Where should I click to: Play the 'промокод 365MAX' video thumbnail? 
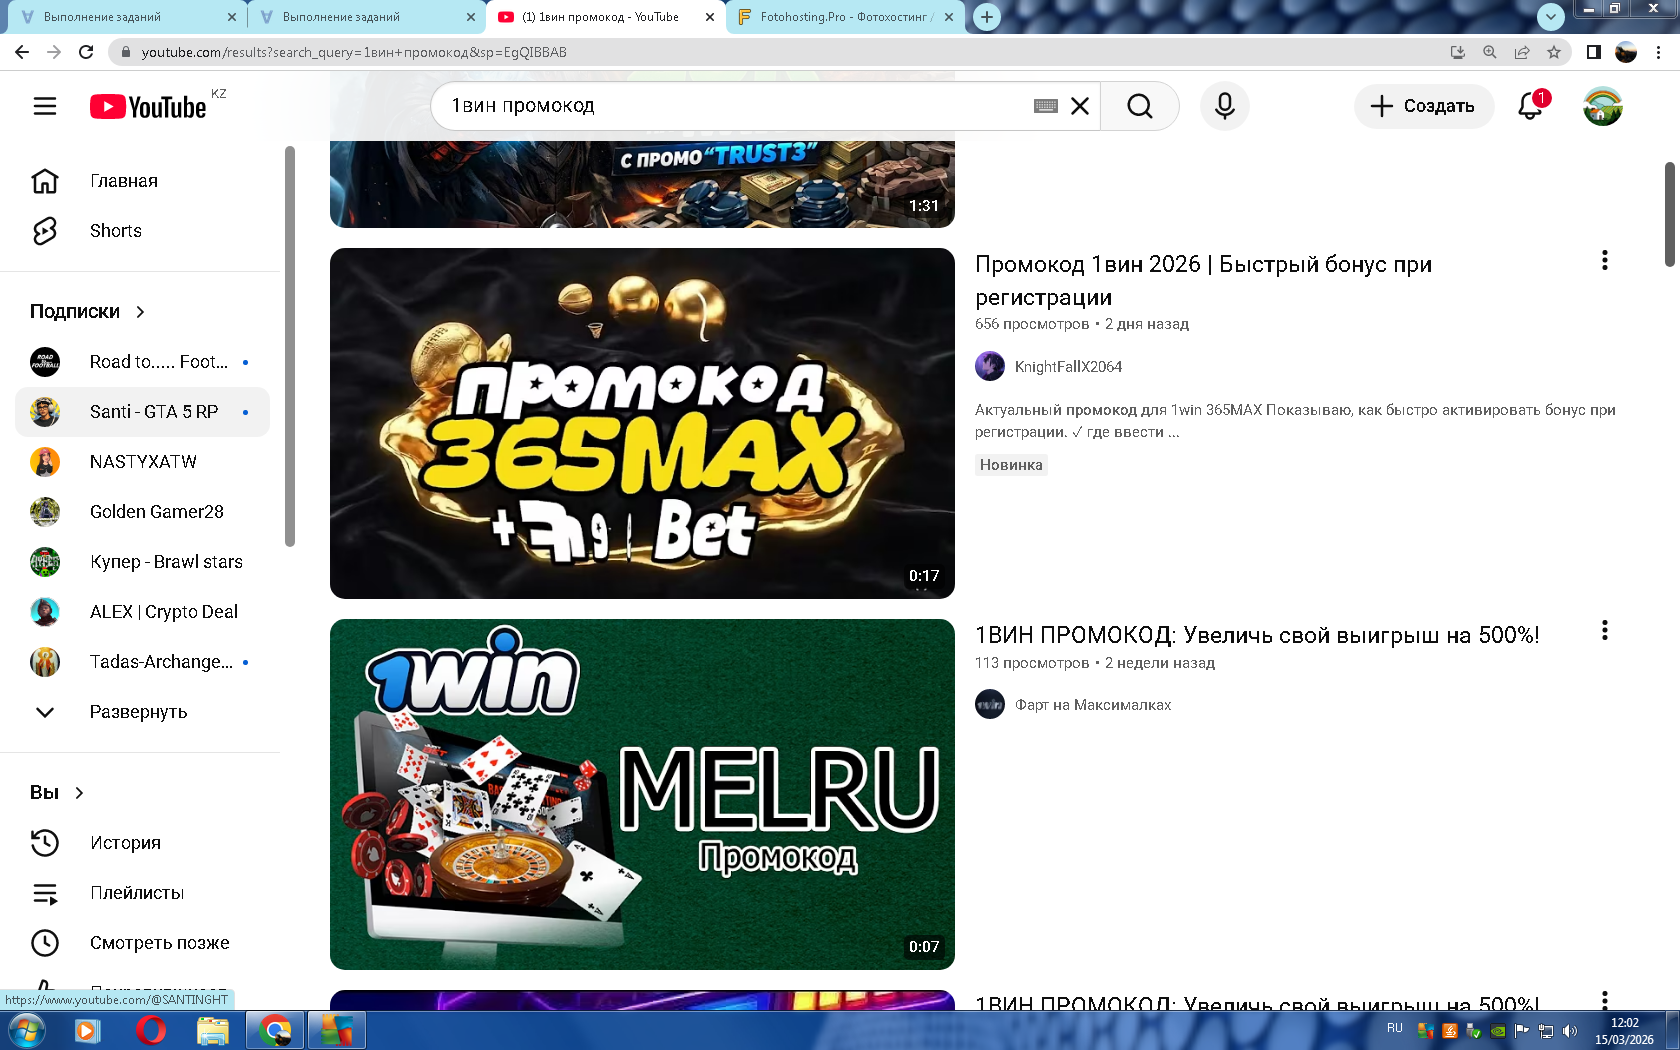pyautogui.click(x=642, y=423)
